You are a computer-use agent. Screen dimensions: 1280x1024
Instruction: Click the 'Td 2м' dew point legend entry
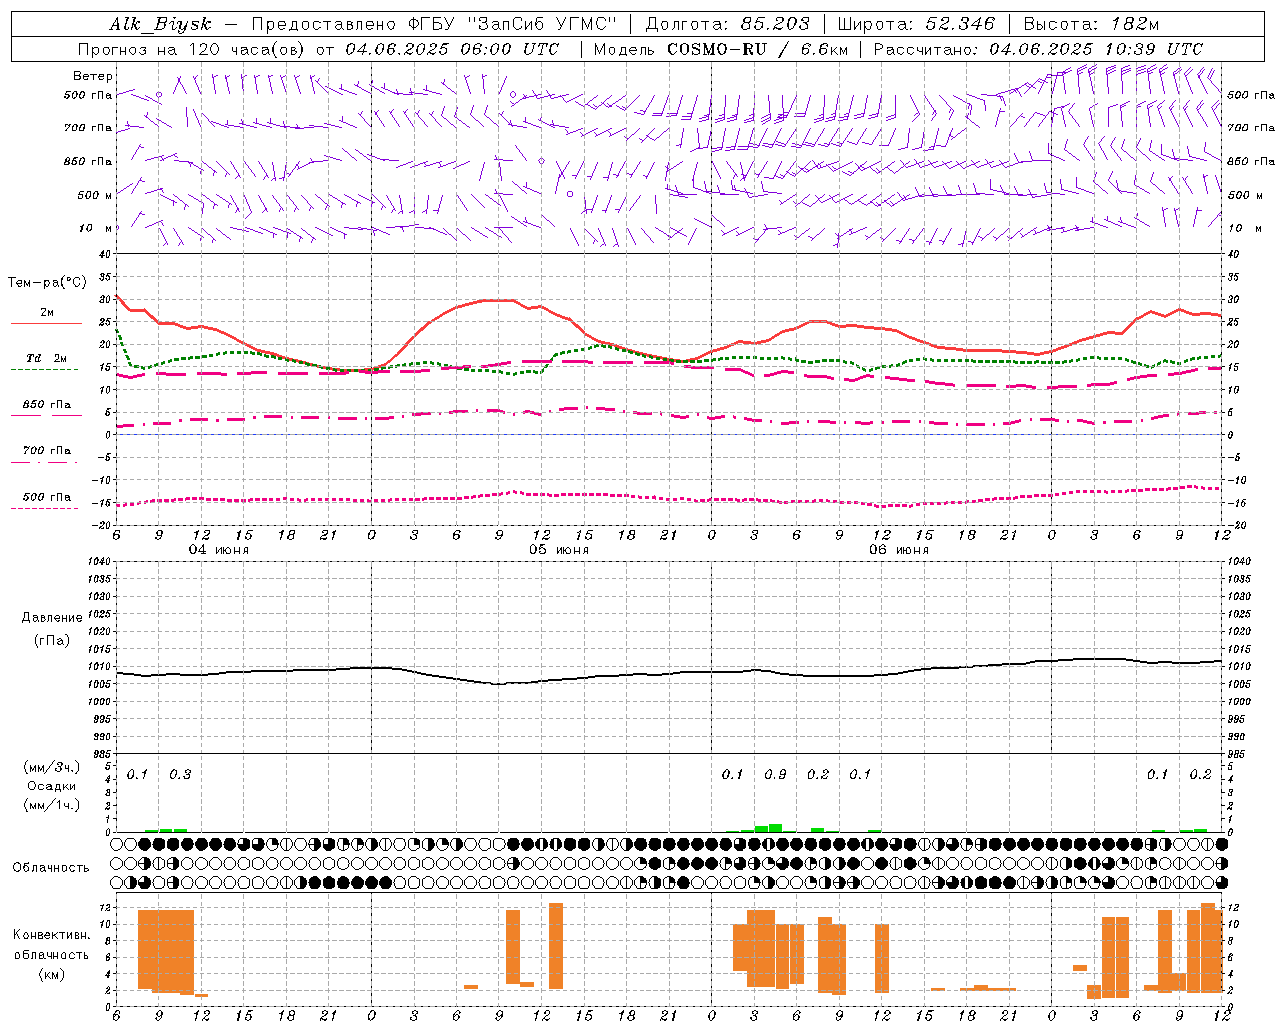pos(47,358)
